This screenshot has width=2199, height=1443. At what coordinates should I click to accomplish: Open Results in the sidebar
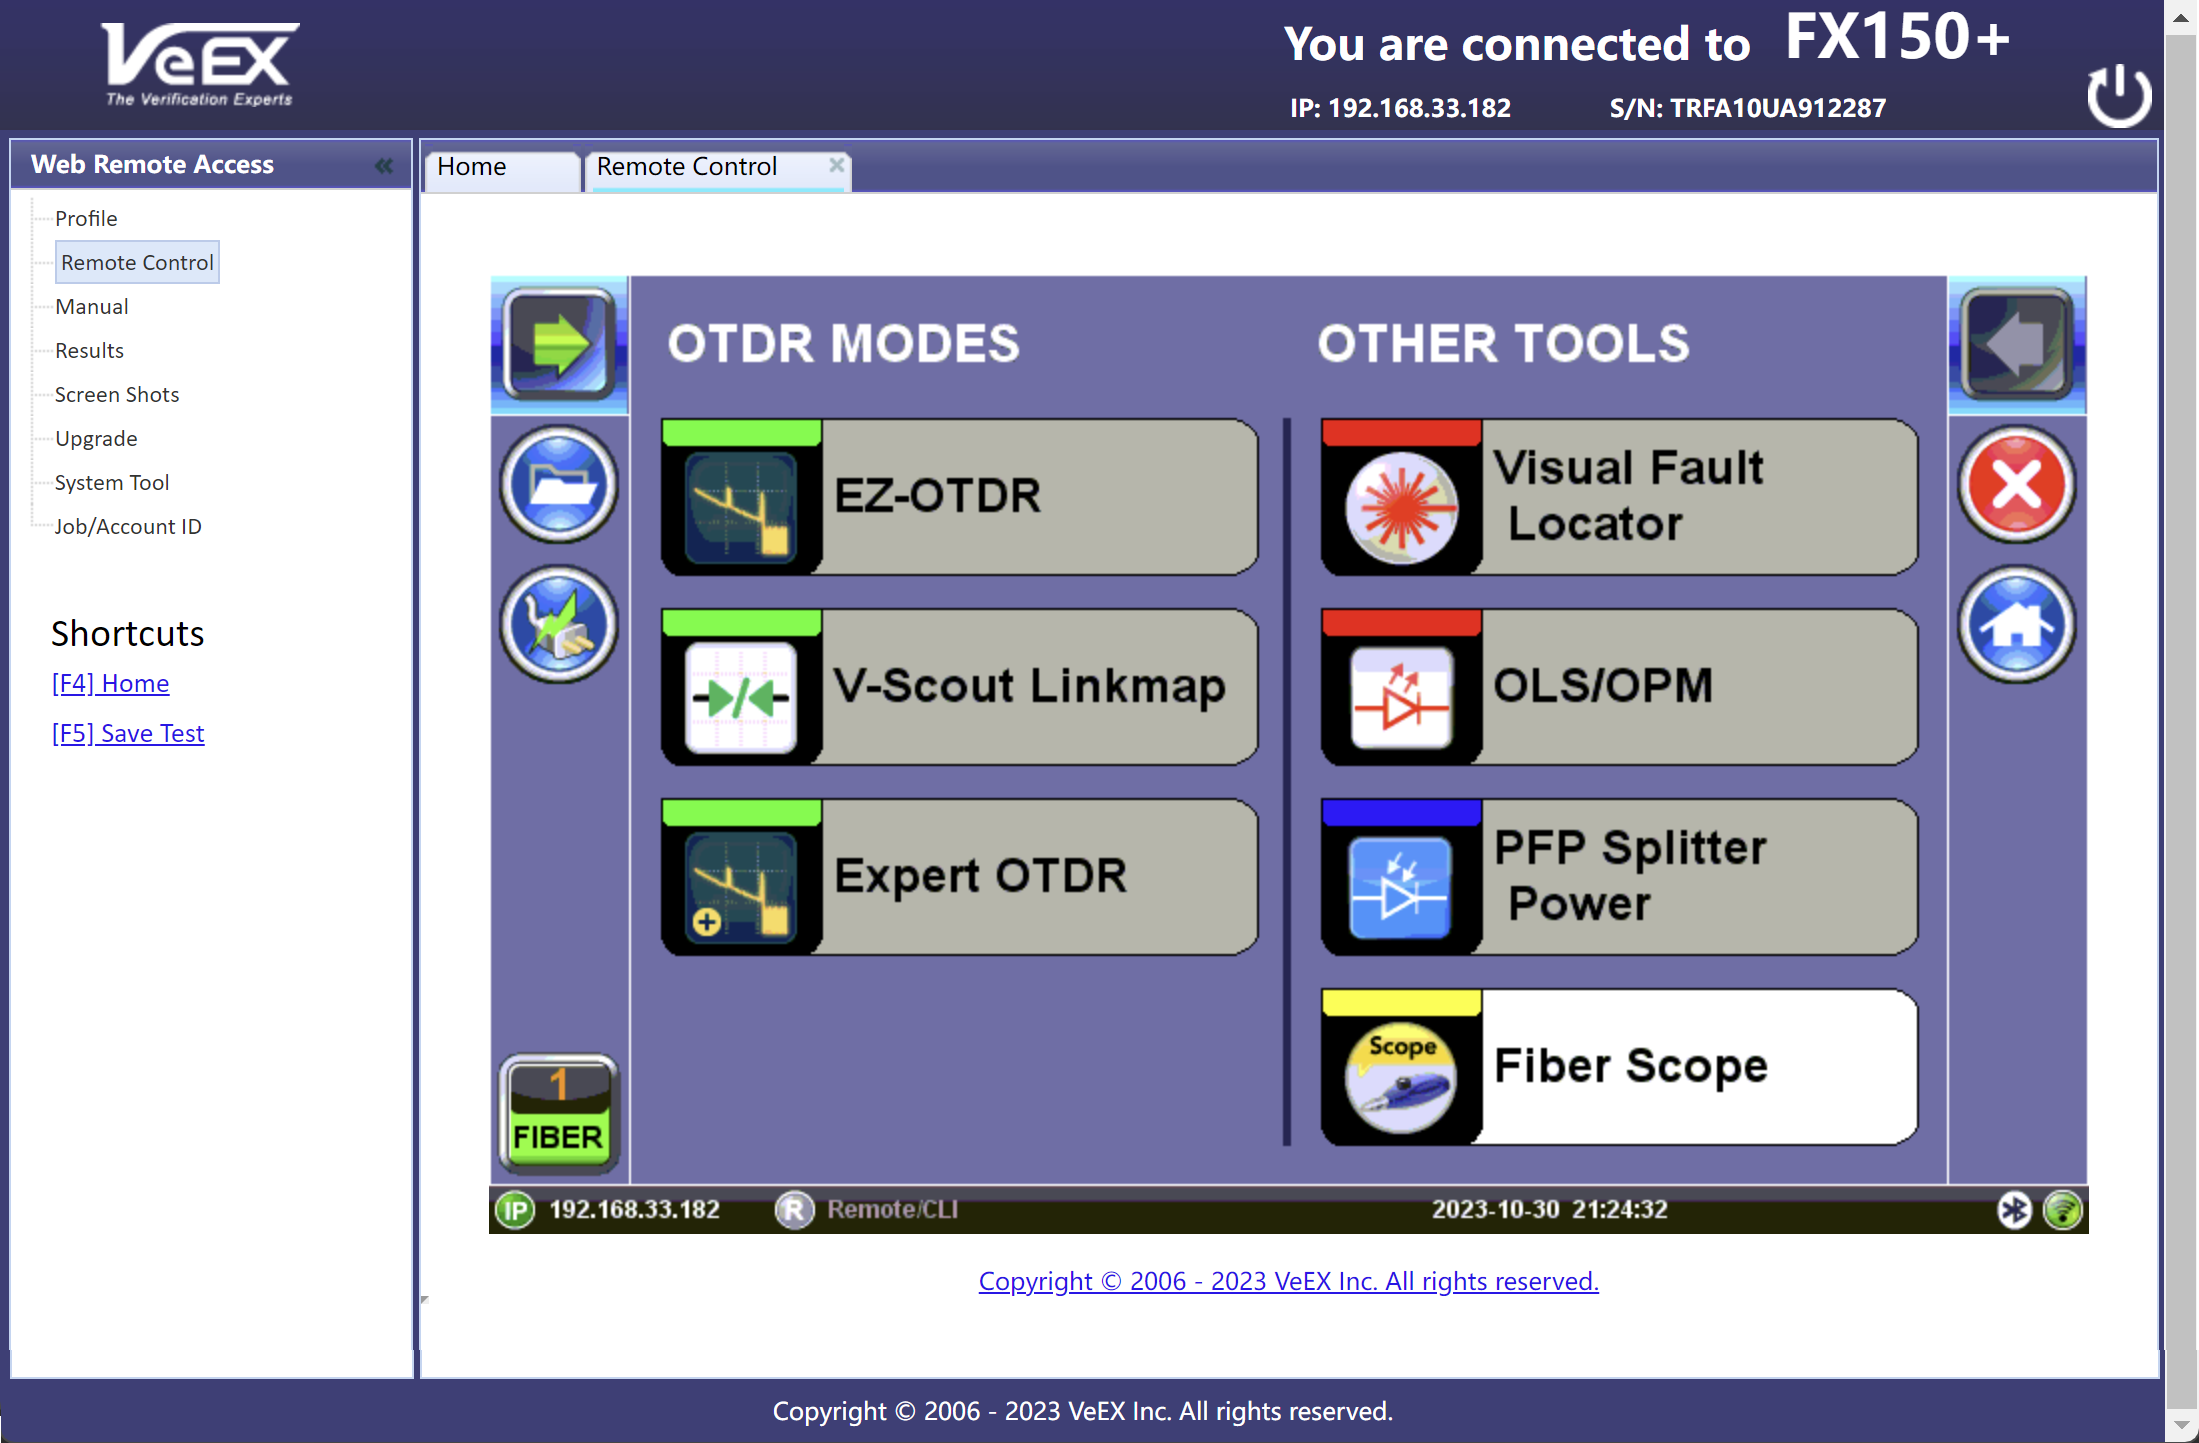(x=89, y=350)
